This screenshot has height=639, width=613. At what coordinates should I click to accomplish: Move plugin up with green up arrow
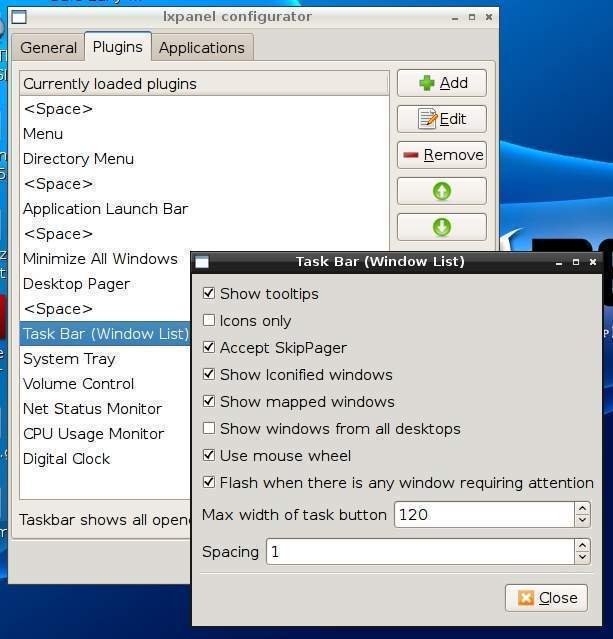point(441,191)
